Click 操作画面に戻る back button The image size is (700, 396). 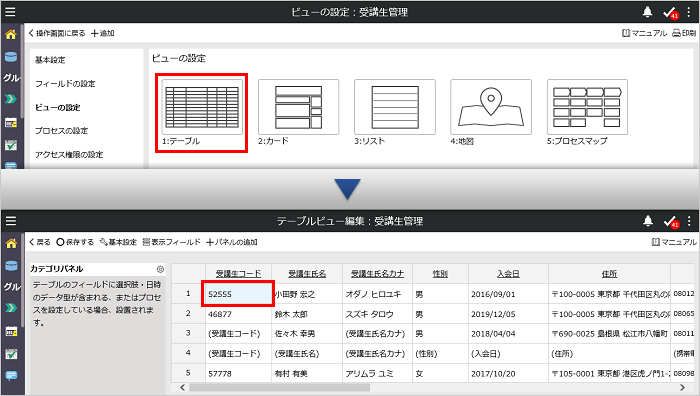click(x=57, y=33)
